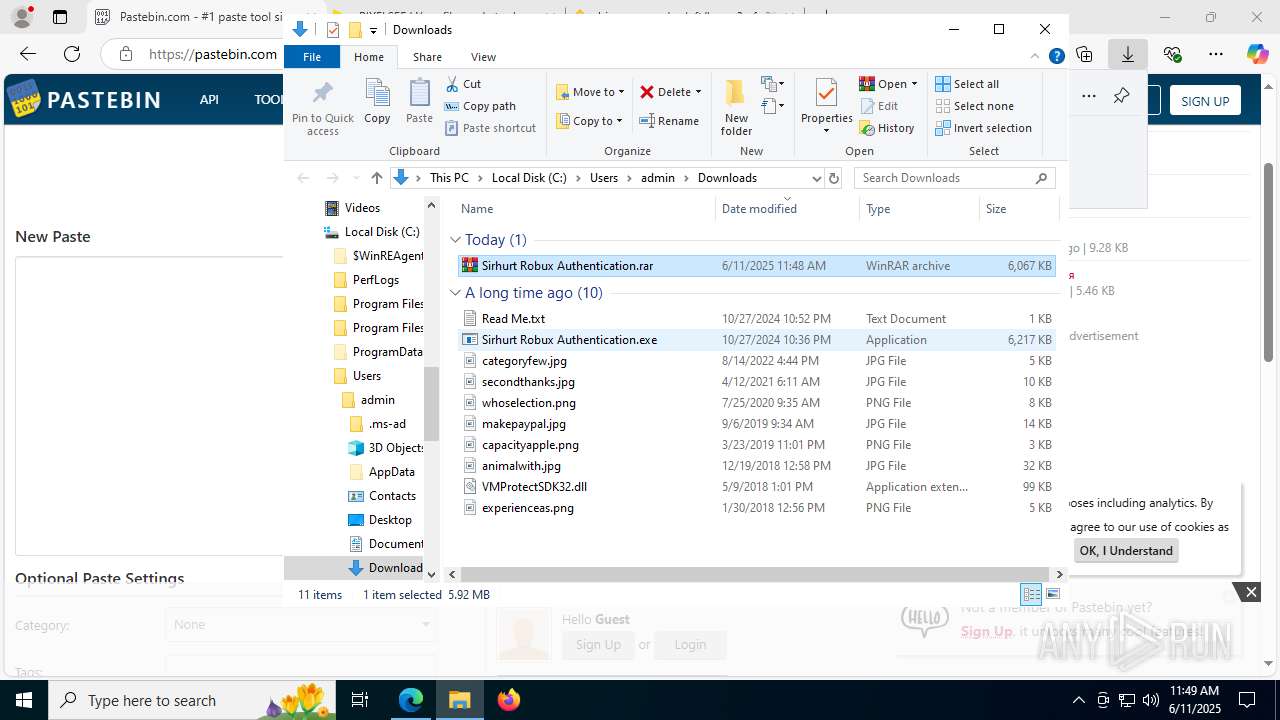
Task: Open the File menu tab
Action: tap(312, 57)
